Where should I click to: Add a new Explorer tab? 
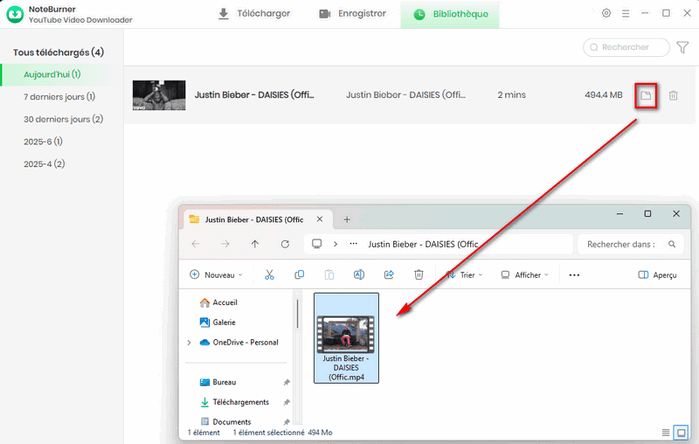[x=347, y=219]
